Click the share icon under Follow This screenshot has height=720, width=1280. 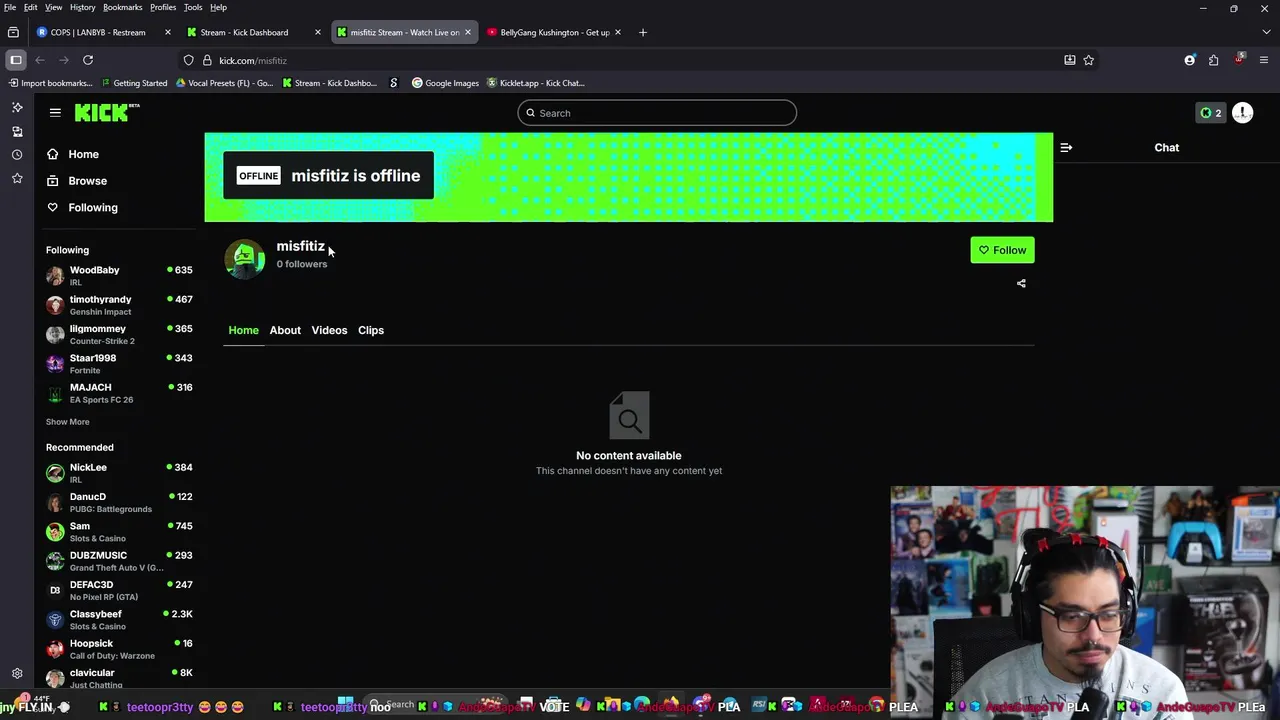pos(1021,283)
